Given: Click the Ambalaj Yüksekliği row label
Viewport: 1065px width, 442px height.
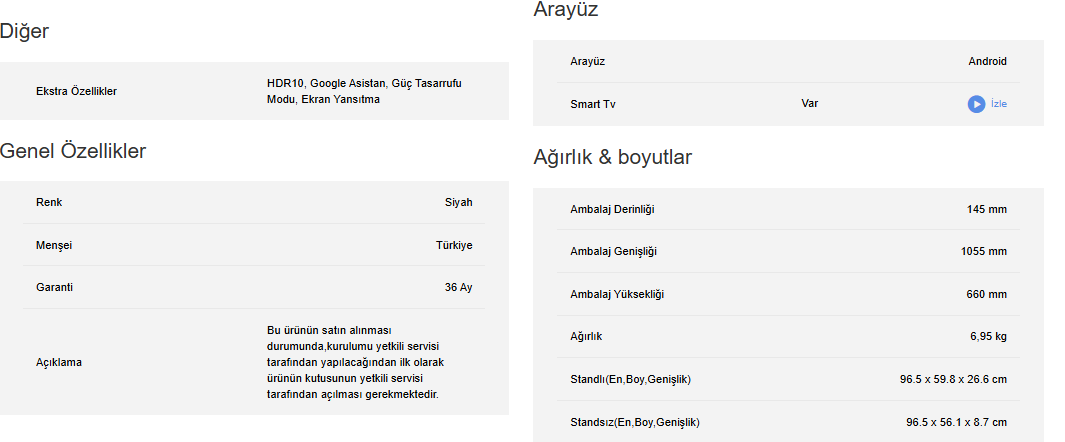Looking at the screenshot, I should pos(617,294).
